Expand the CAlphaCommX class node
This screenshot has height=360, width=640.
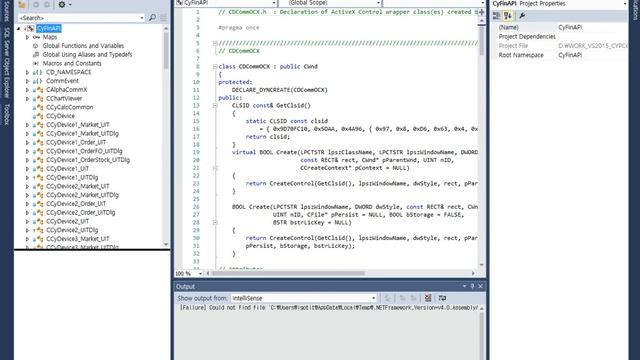(27, 90)
